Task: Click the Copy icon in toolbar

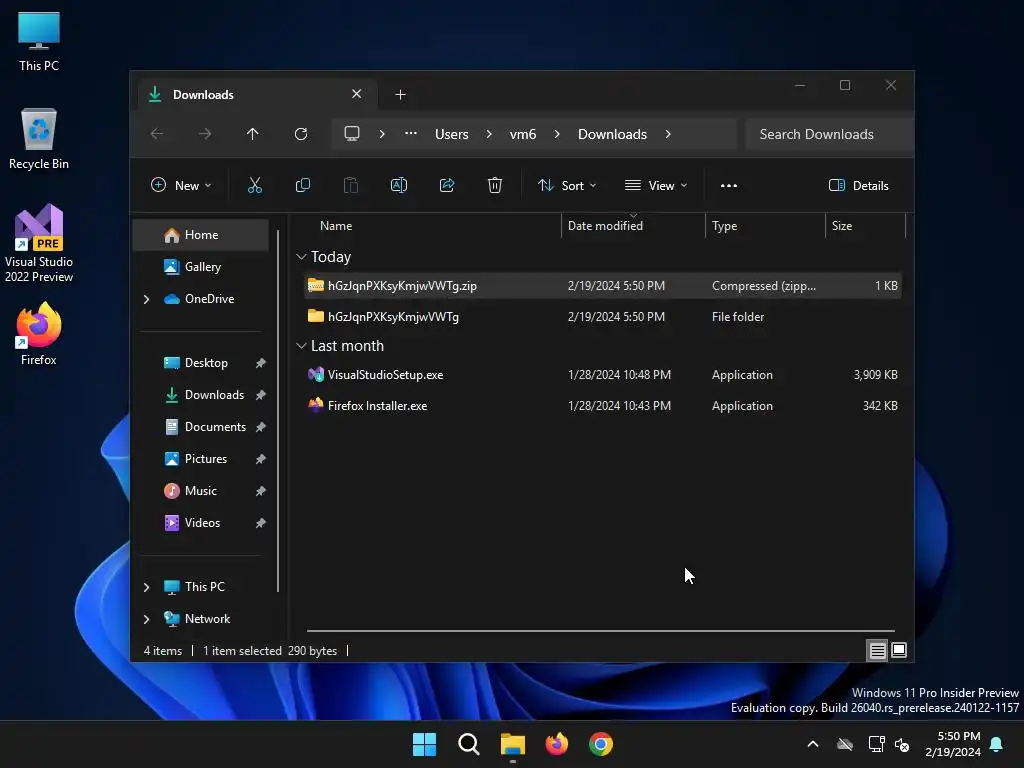Action: click(302, 185)
